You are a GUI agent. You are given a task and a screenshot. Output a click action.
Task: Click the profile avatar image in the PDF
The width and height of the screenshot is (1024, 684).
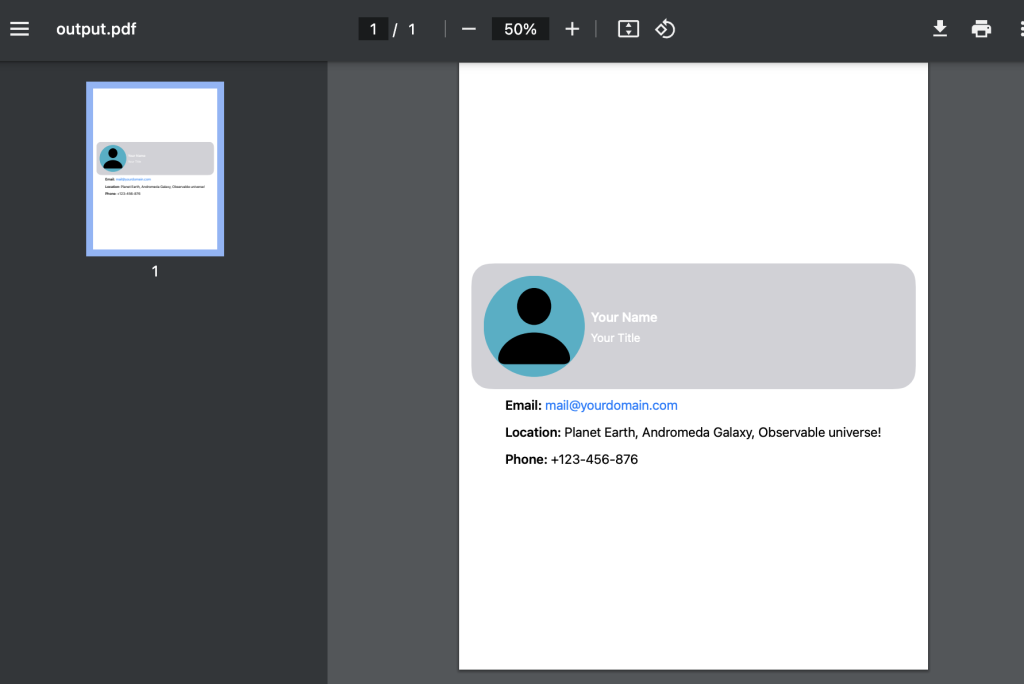pos(534,326)
